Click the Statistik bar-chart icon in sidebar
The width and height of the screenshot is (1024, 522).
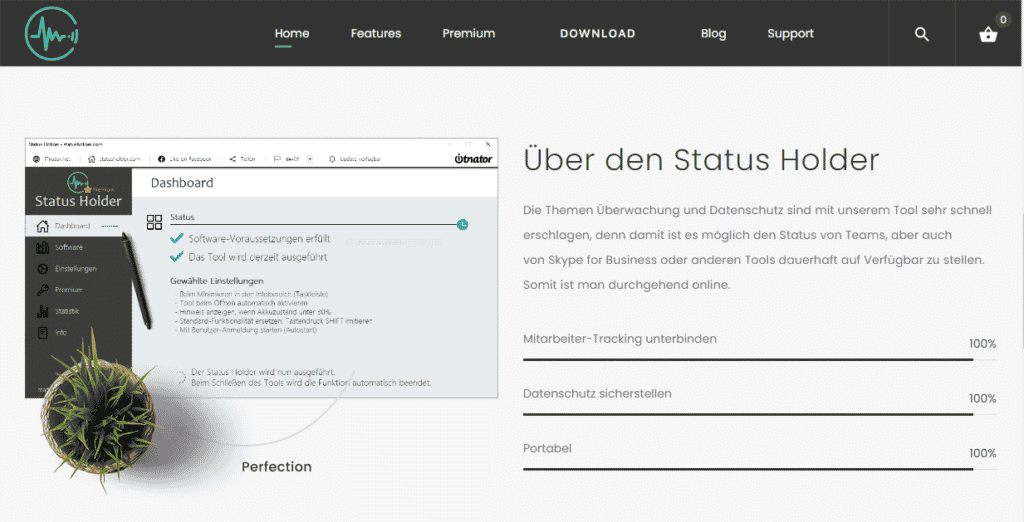pos(42,311)
